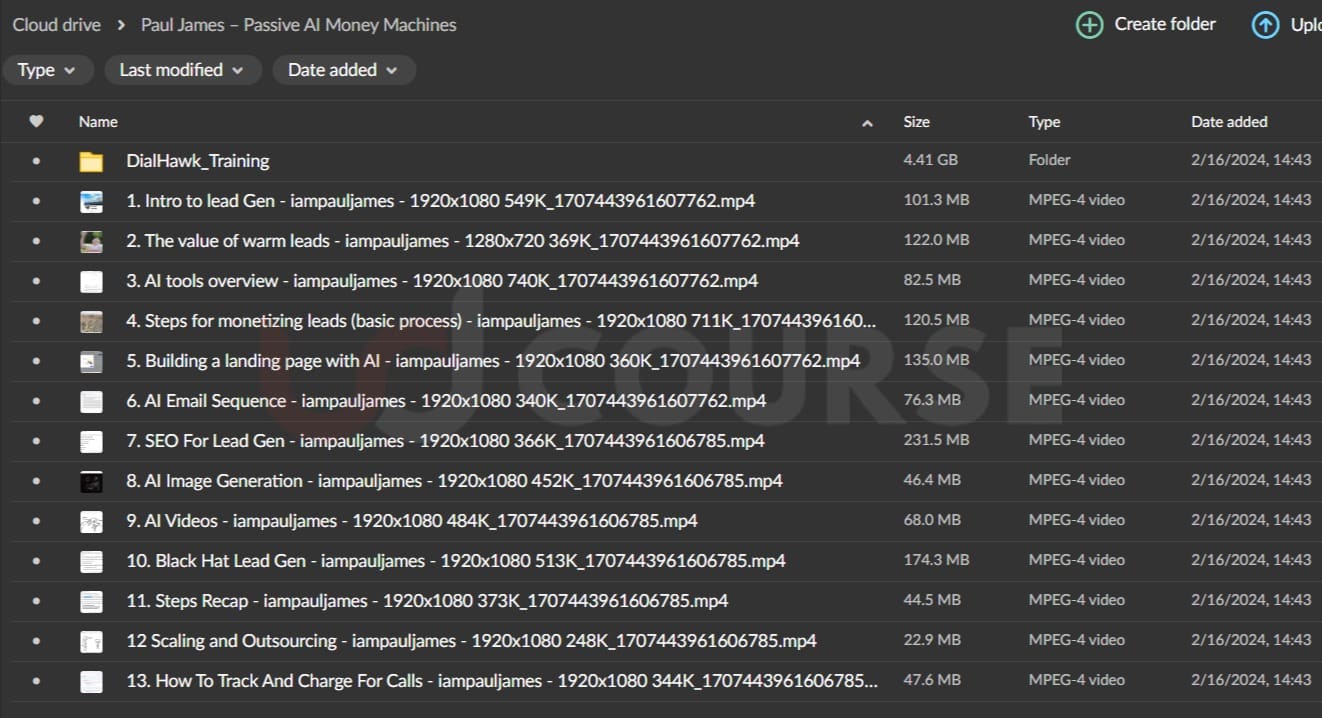Open the Type filter dropdown

47,70
